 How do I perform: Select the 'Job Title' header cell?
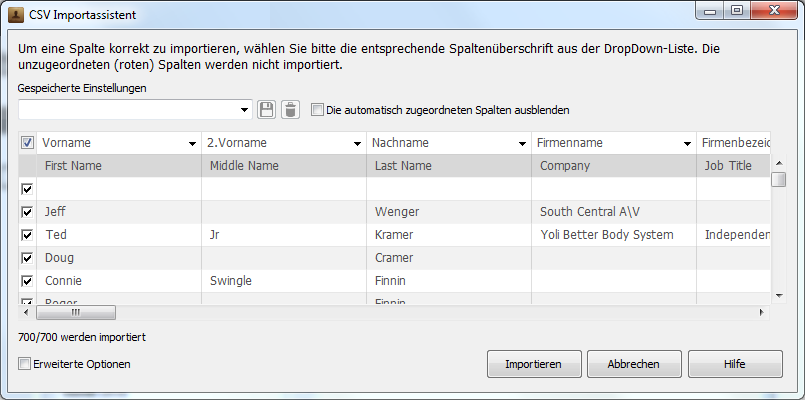733,166
